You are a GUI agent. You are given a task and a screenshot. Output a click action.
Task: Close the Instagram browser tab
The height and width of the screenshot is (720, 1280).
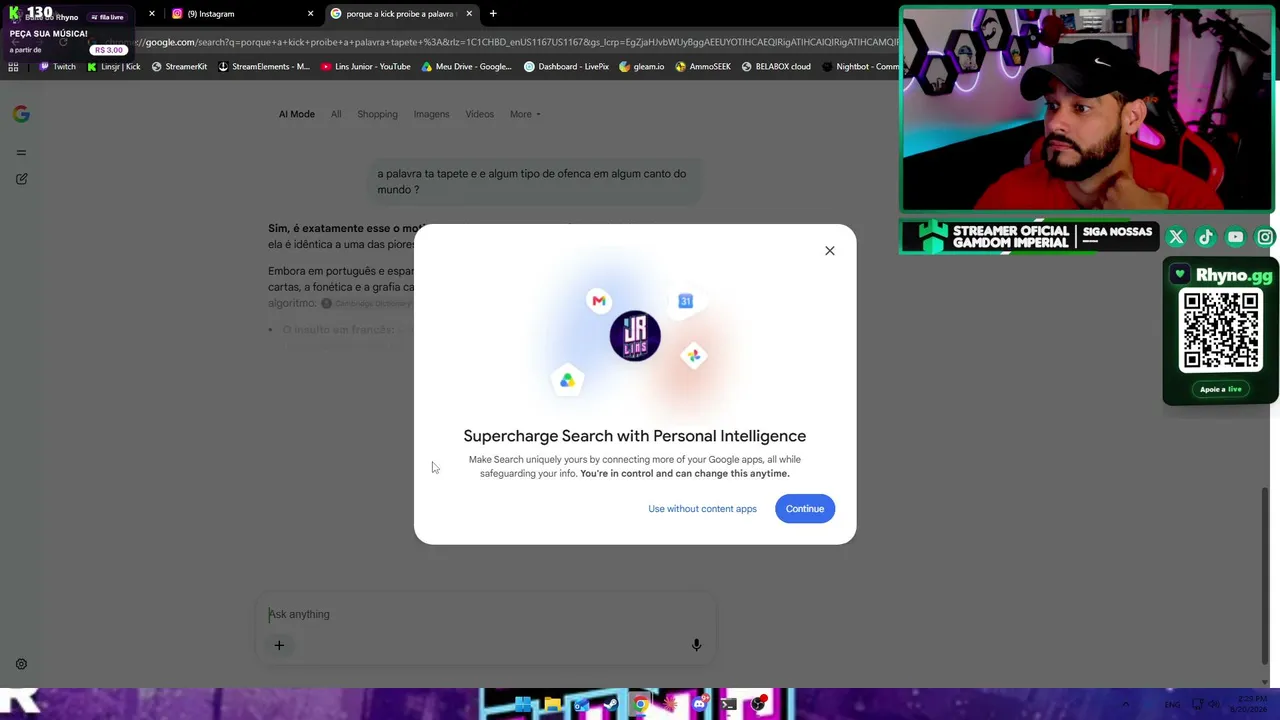(x=310, y=14)
